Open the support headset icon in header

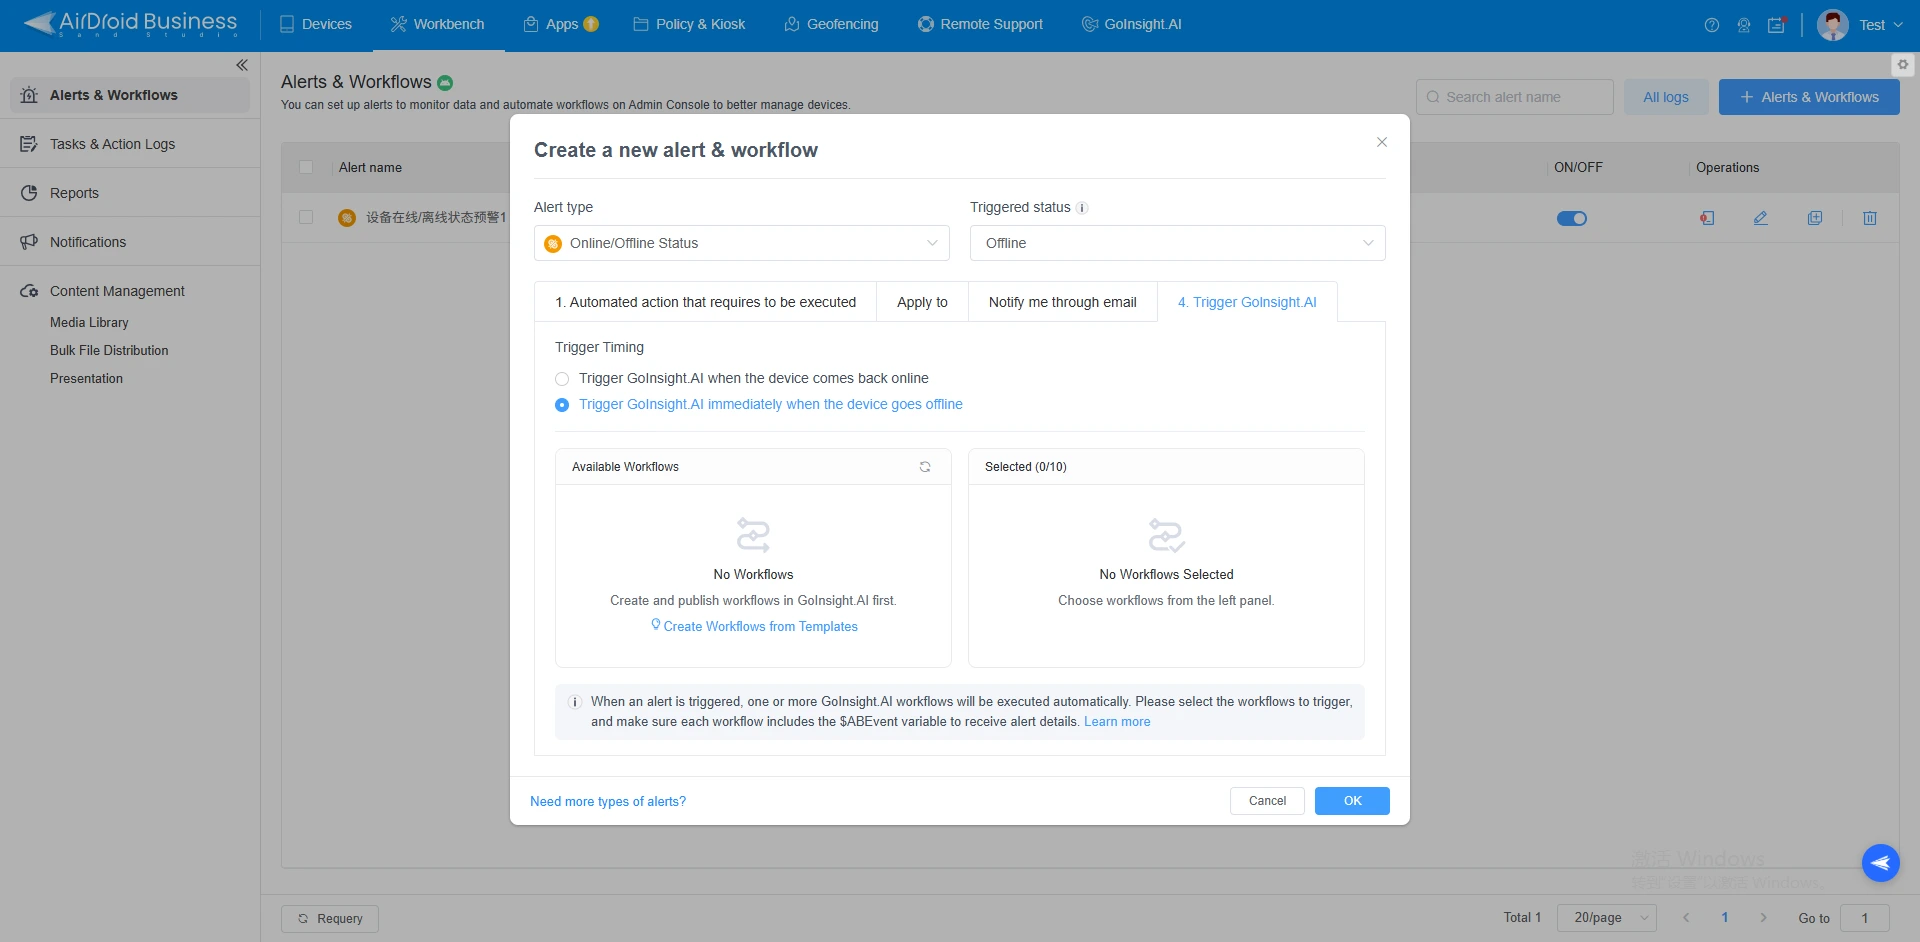pyautogui.click(x=1744, y=25)
